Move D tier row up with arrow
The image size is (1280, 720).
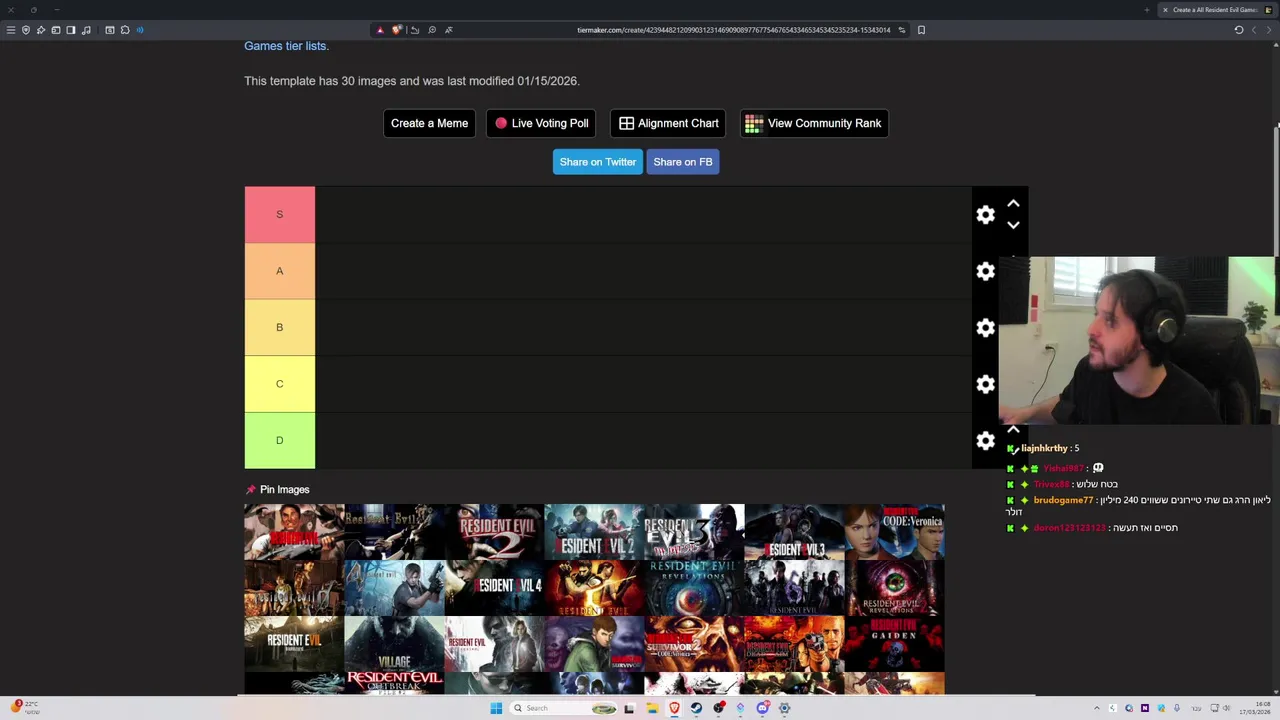pos(1013,430)
